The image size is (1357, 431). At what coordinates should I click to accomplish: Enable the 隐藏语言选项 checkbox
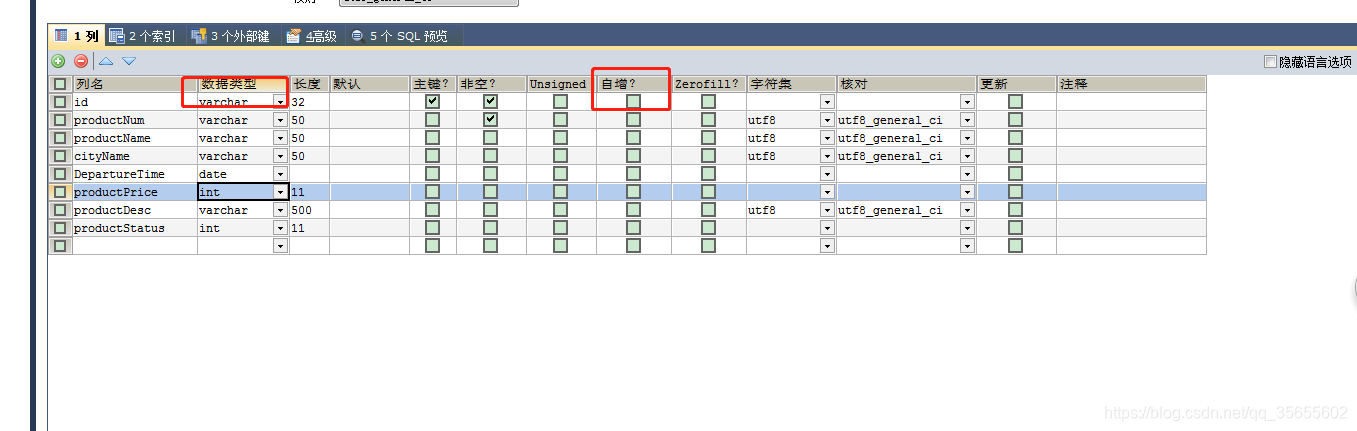1270,62
